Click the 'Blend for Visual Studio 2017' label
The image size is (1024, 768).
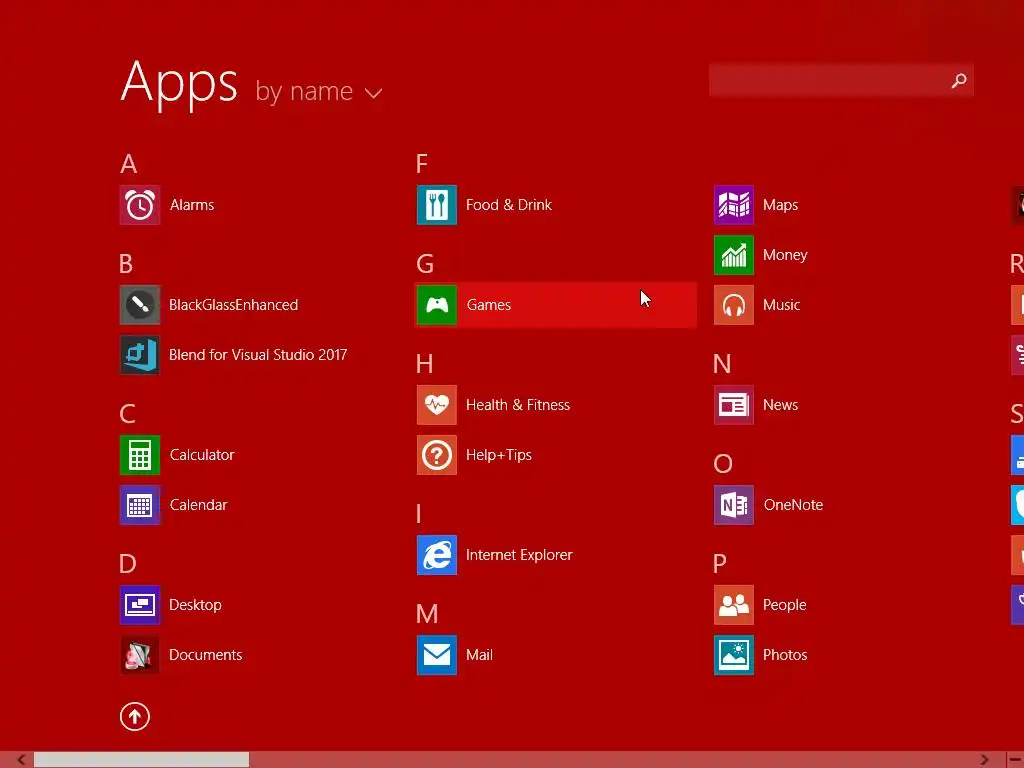point(258,355)
